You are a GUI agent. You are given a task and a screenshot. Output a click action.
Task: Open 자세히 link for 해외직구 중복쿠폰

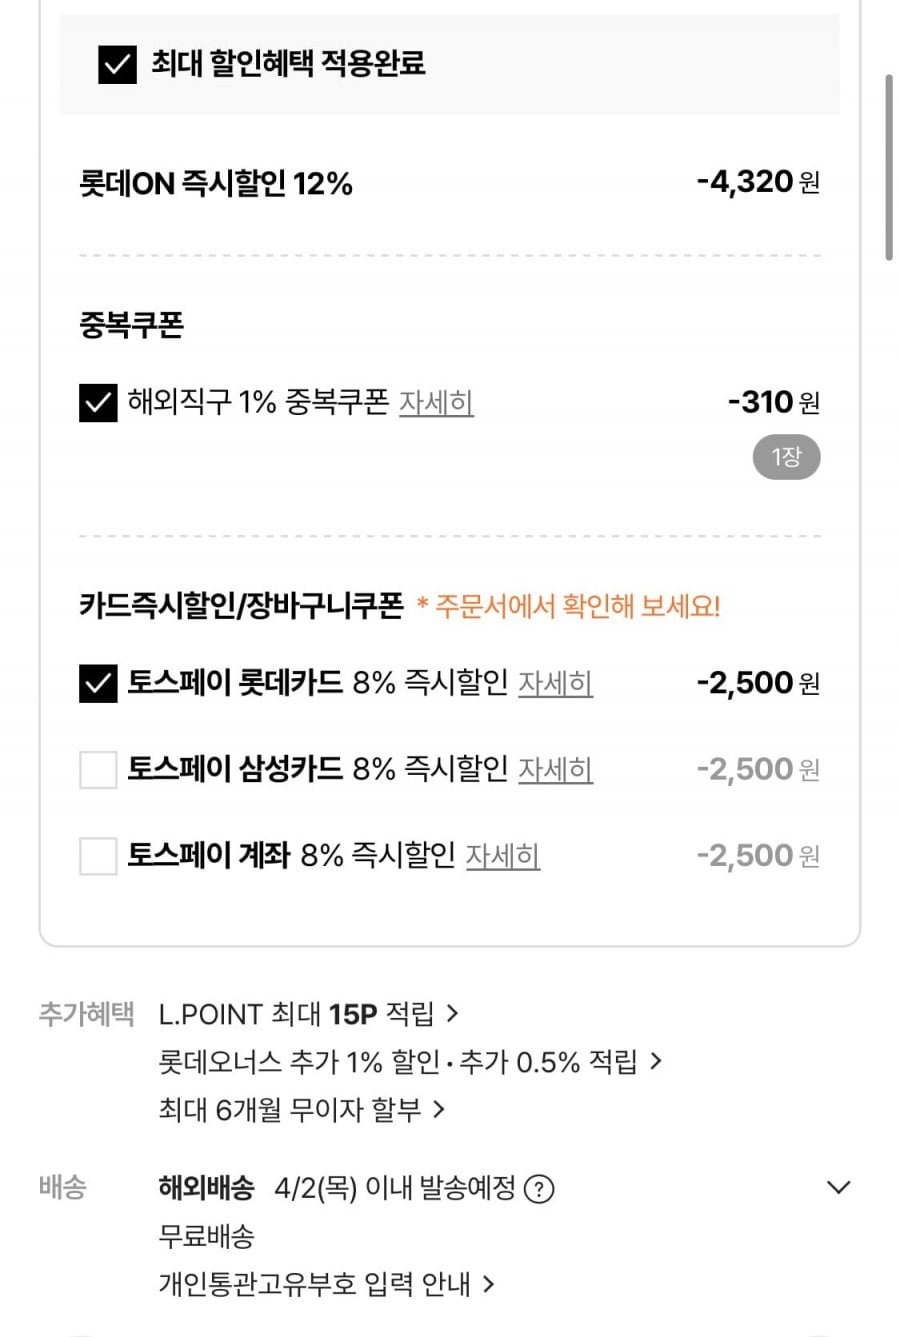tap(436, 403)
